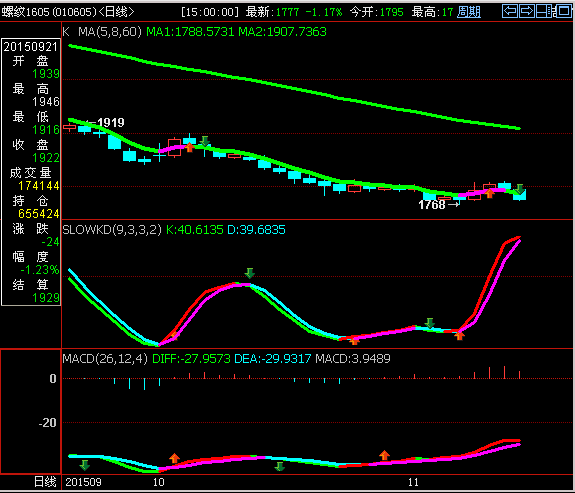The width and height of the screenshot is (575, 493).
Task: Click the single window view icon
Action: (x=564, y=11)
